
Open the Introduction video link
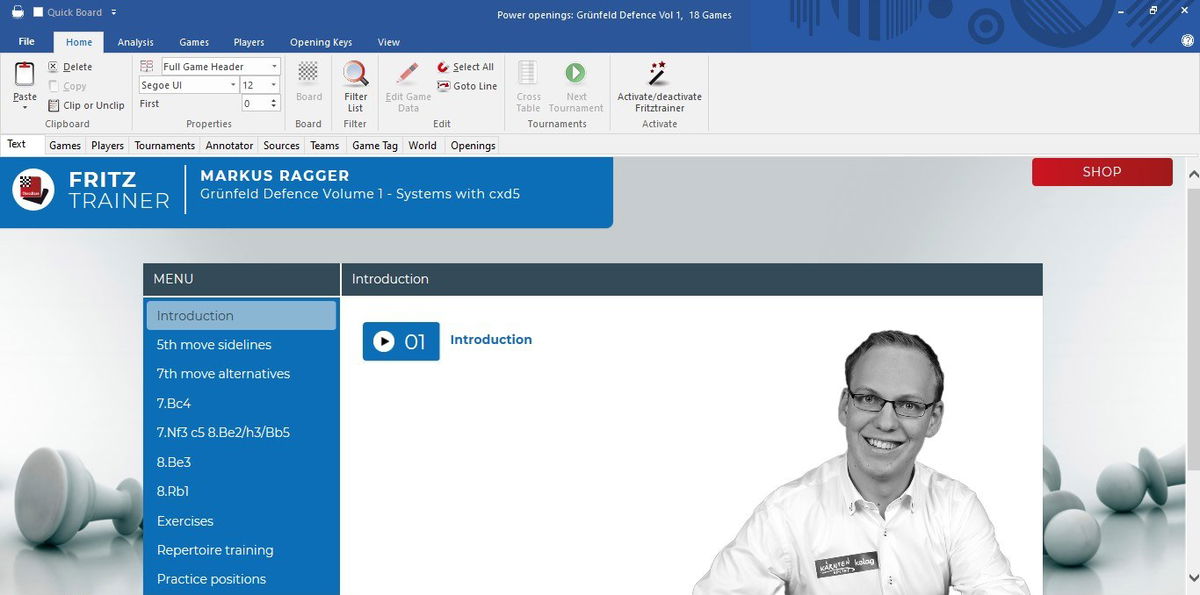tap(491, 340)
